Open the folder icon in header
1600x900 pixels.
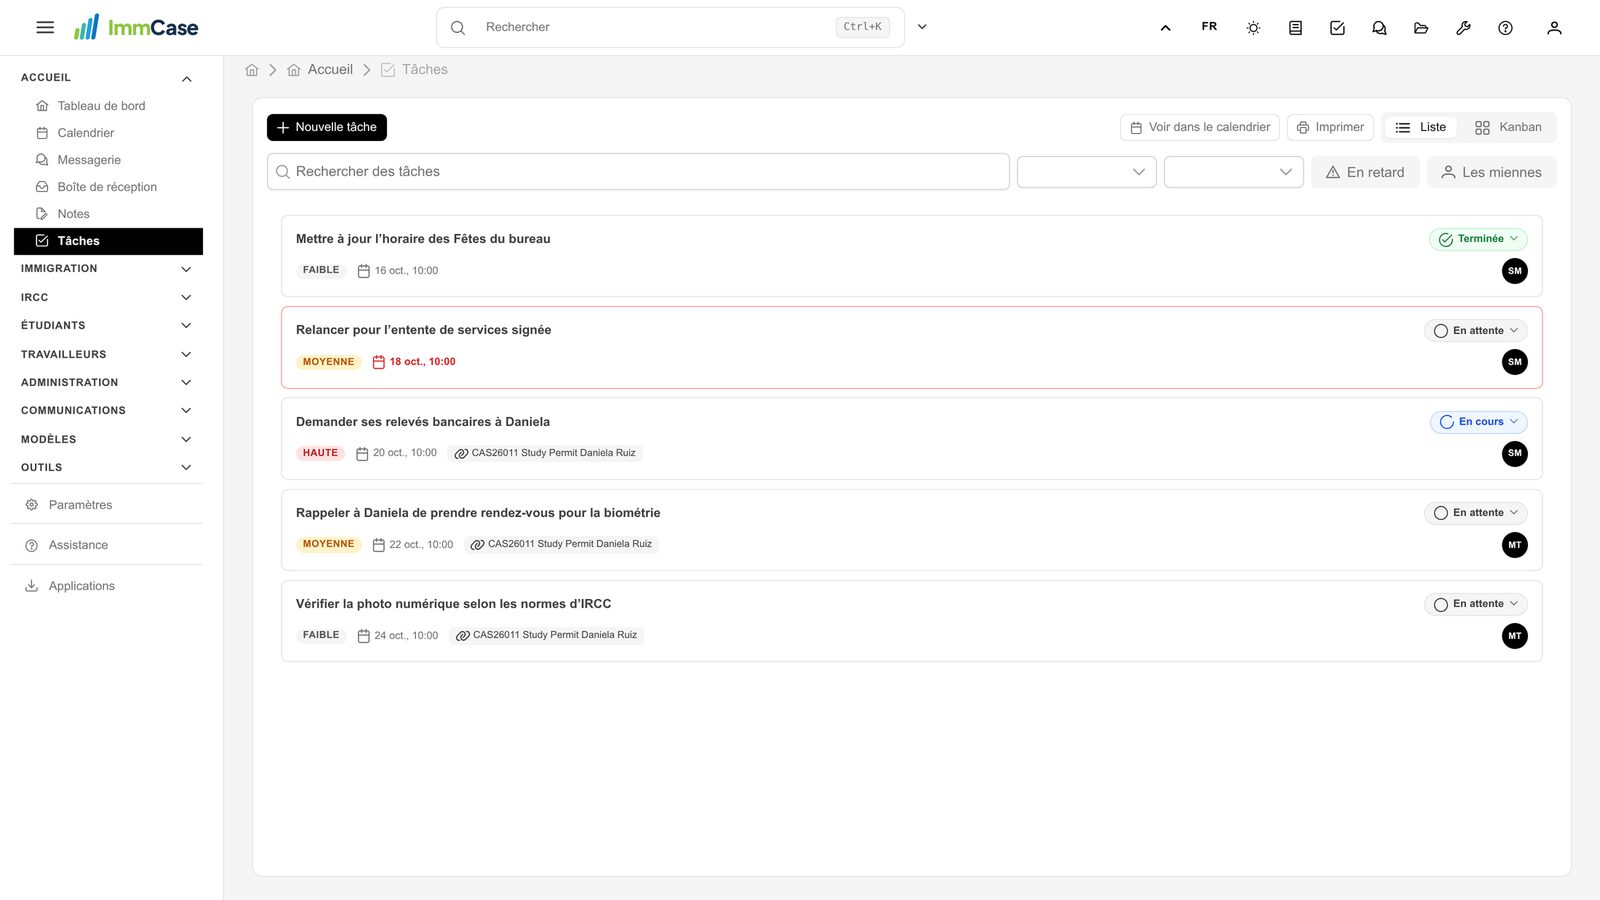[x=1421, y=28]
